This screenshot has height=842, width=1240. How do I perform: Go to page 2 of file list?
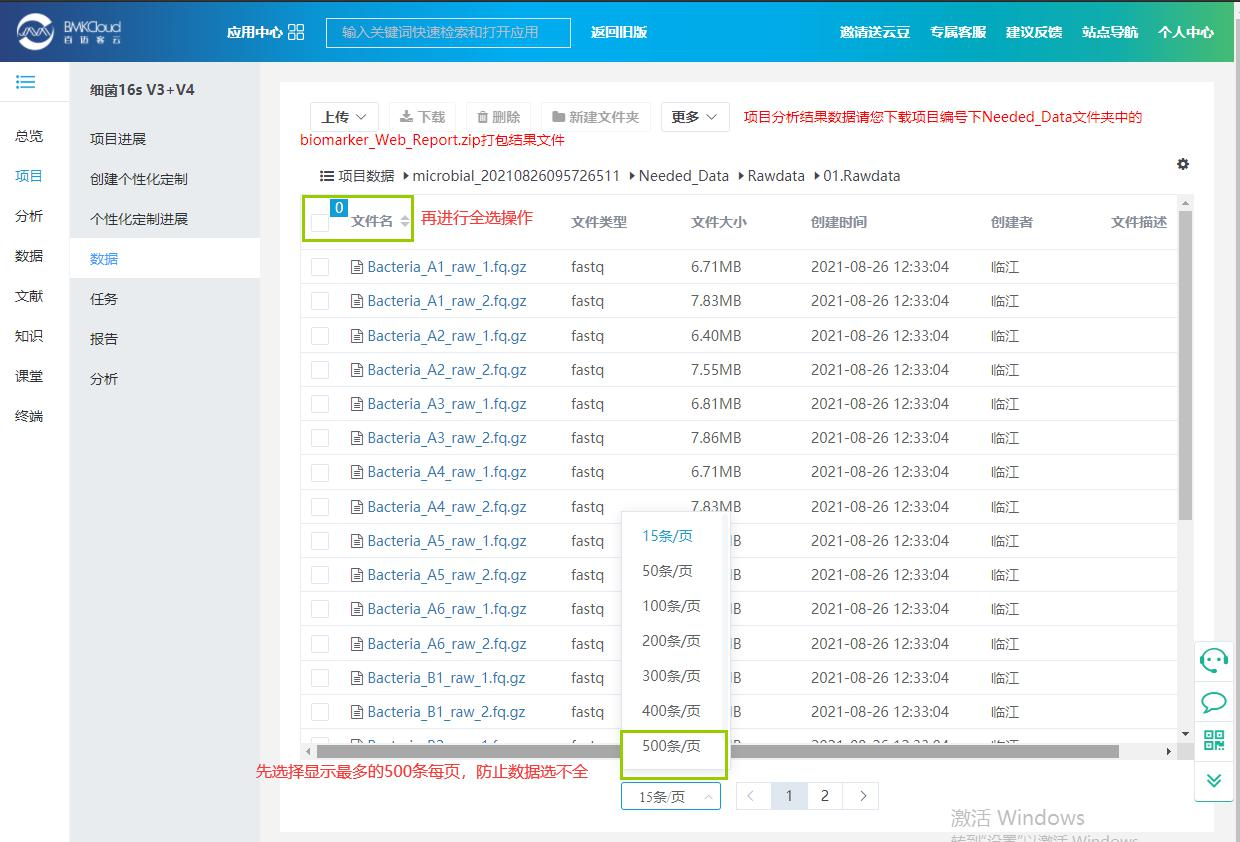(x=824, y=796)
